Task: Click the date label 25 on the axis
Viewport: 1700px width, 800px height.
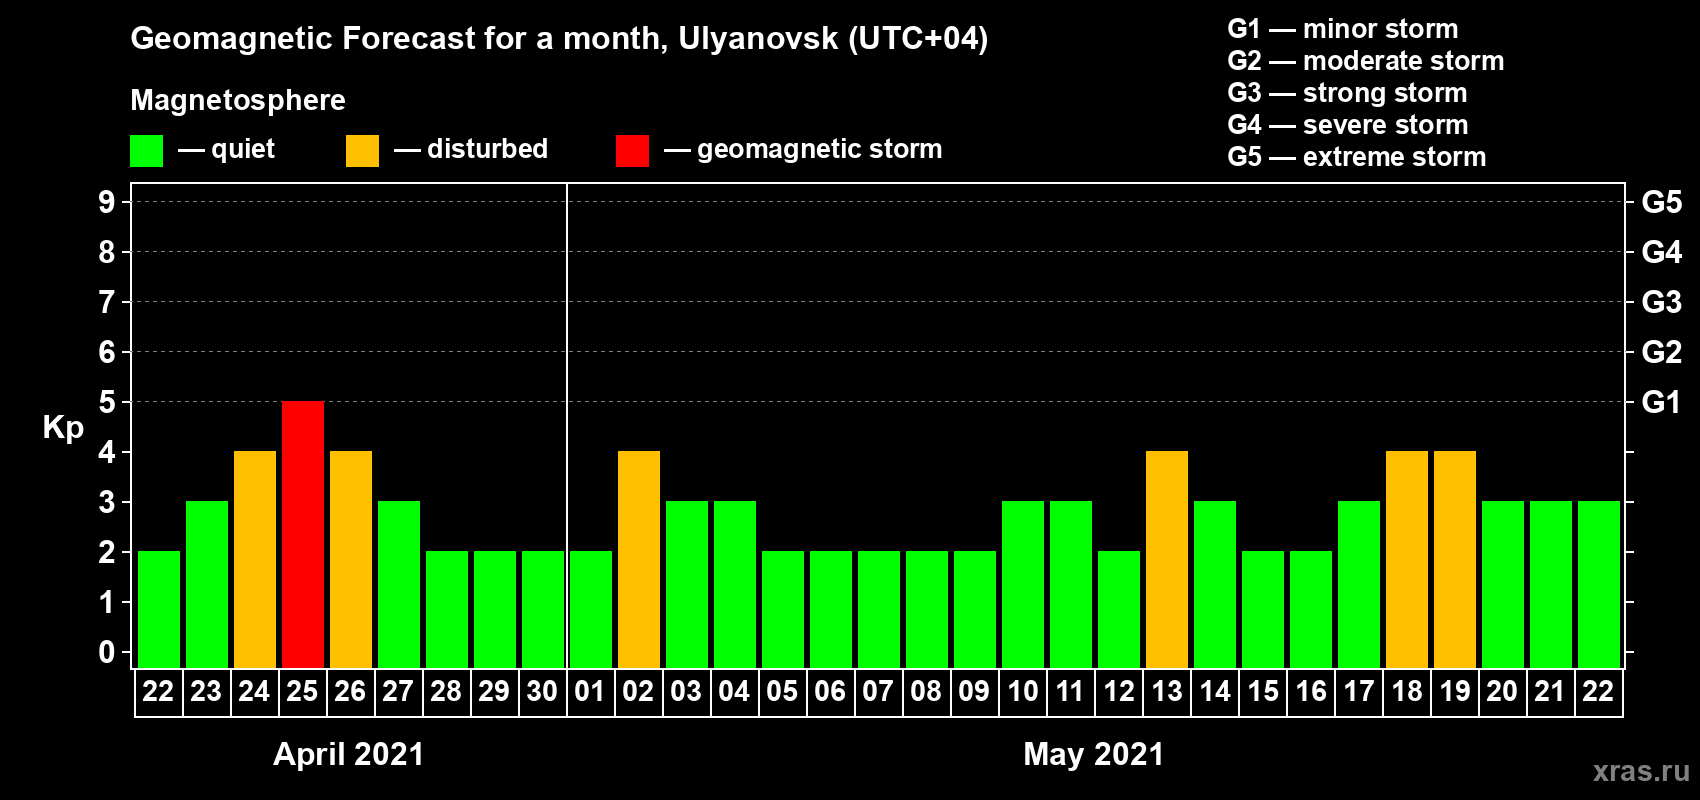Action: [x=302, y=692]
